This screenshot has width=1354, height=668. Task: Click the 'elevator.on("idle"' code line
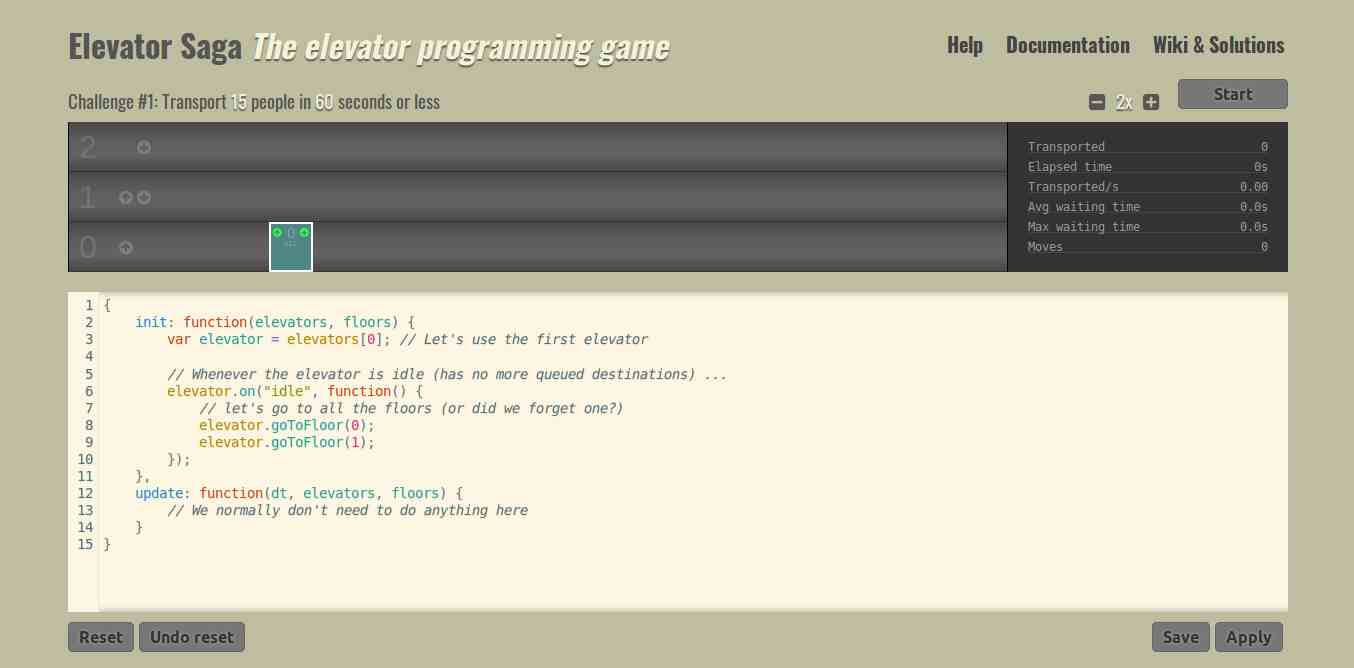click(295, 391)
